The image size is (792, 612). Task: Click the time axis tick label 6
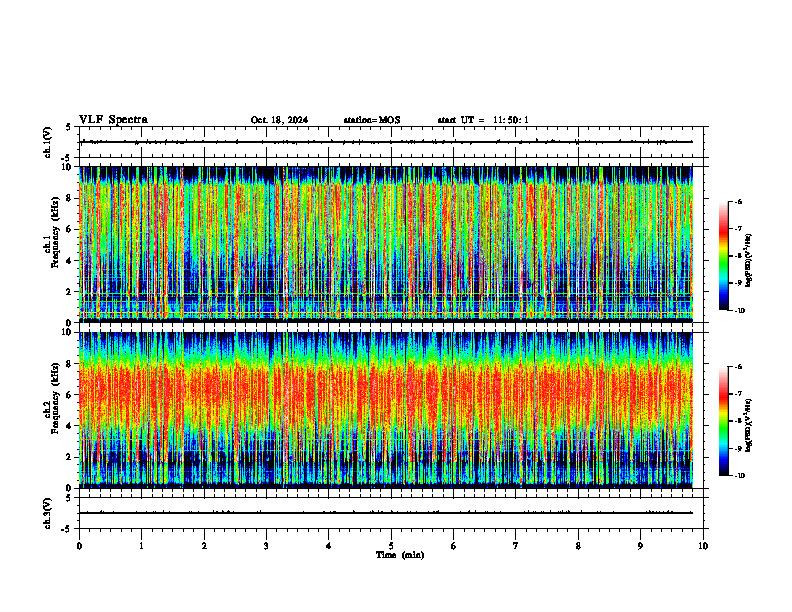454,546
